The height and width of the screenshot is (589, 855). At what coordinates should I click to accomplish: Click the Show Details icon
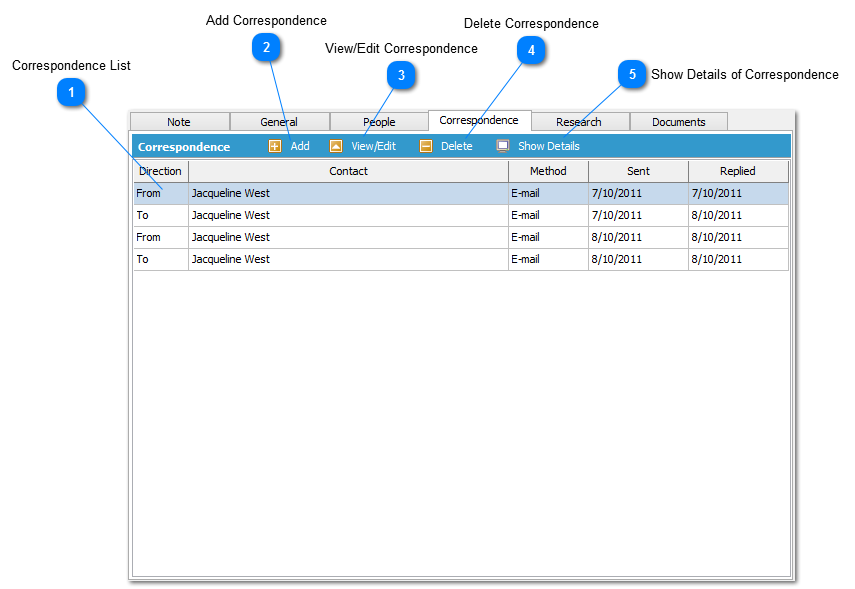503,146
